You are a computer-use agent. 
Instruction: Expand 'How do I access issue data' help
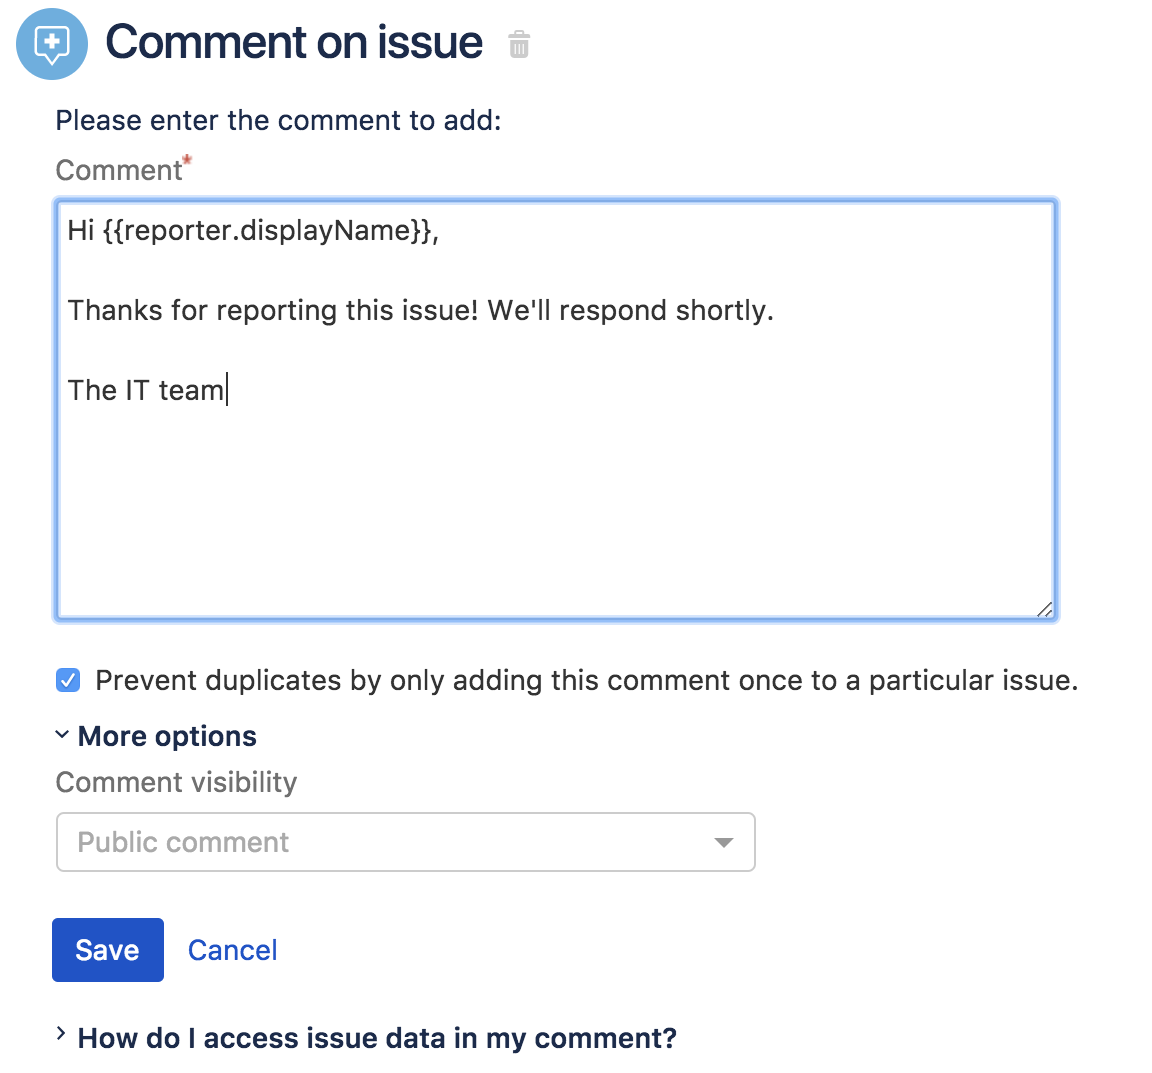(376, 1038)
